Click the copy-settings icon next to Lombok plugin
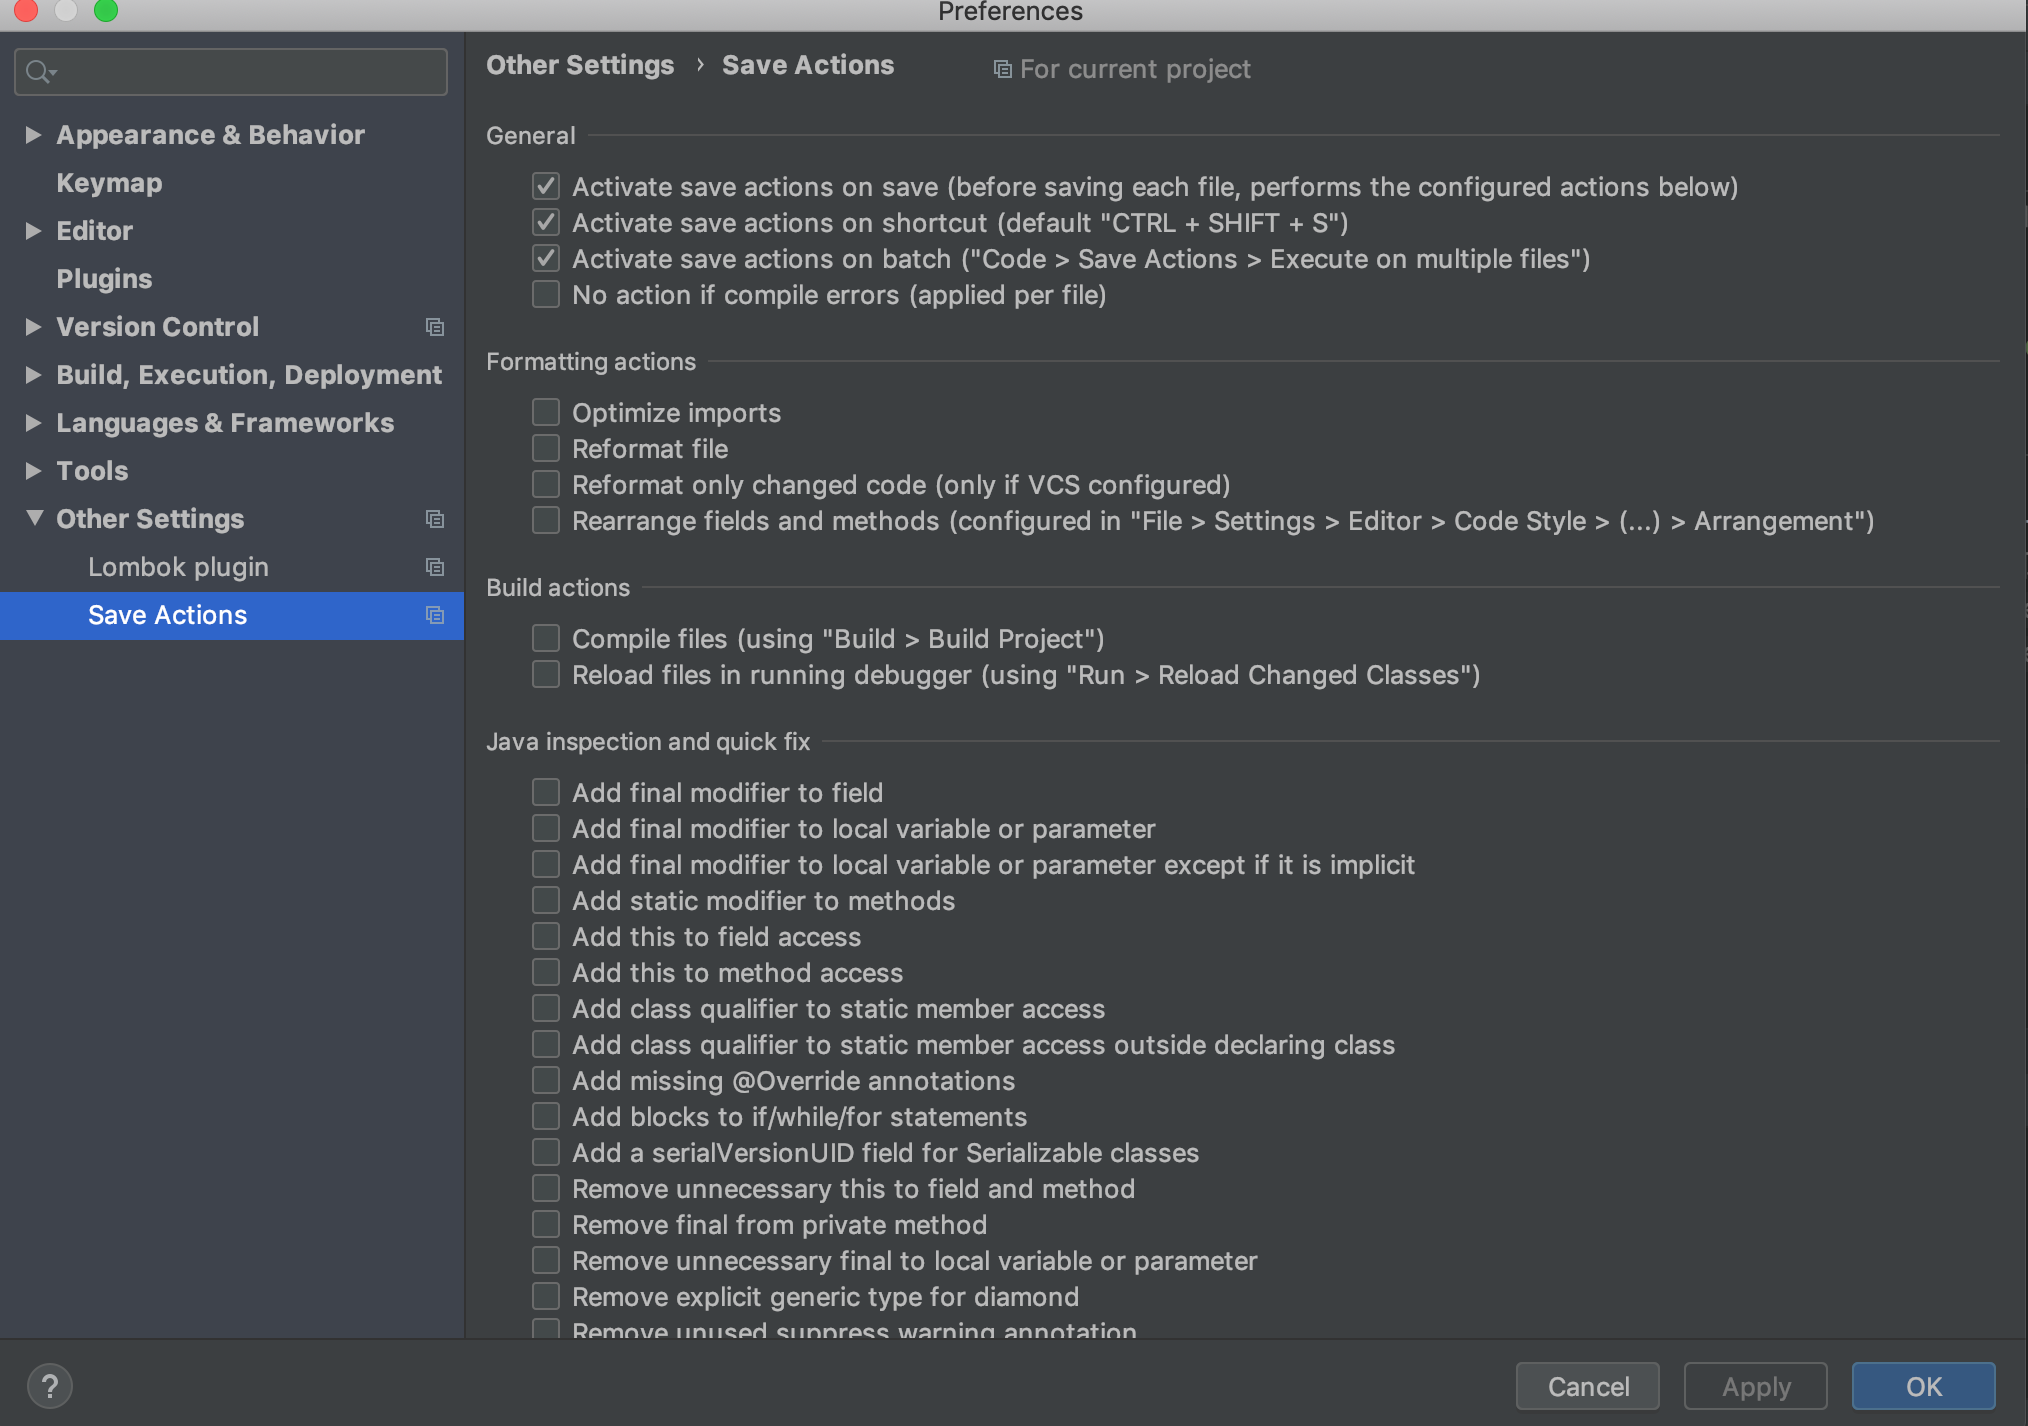The image size is (2028, 1426). click(x=435, y=567)
